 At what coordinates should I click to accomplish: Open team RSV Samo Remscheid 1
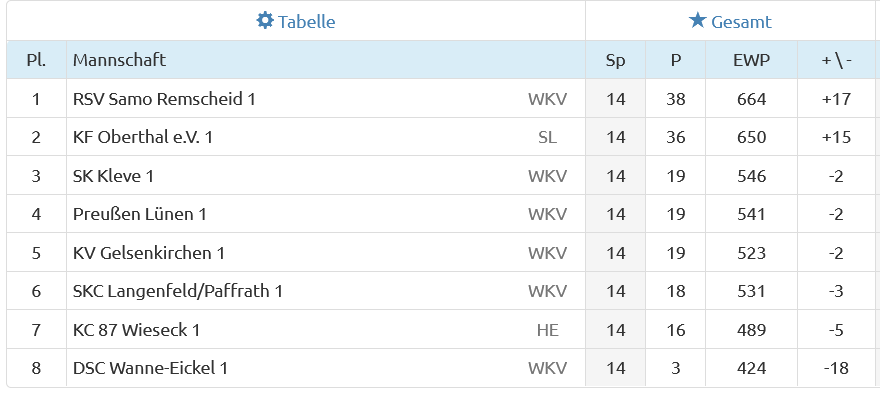(x=165, y=99)
